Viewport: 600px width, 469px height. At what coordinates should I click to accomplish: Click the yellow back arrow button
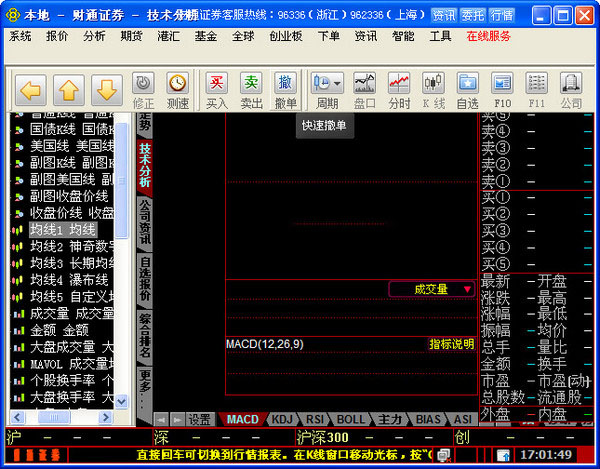point(33,90)
